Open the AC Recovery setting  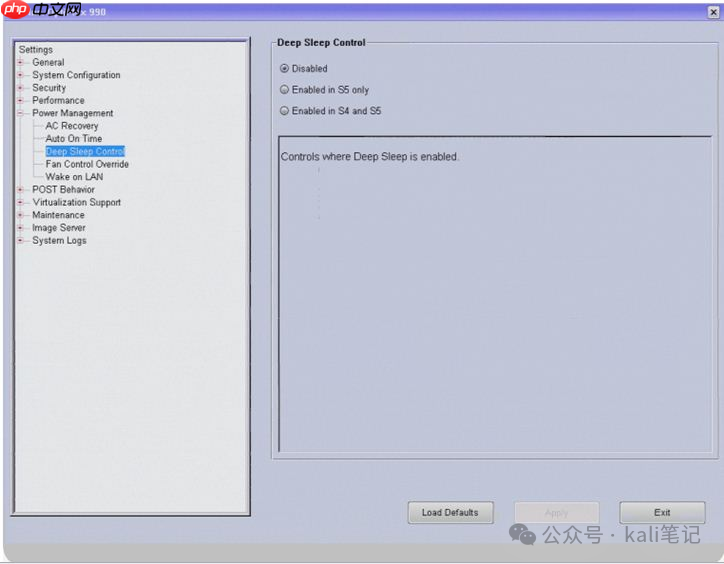click(x=72, y=126)
